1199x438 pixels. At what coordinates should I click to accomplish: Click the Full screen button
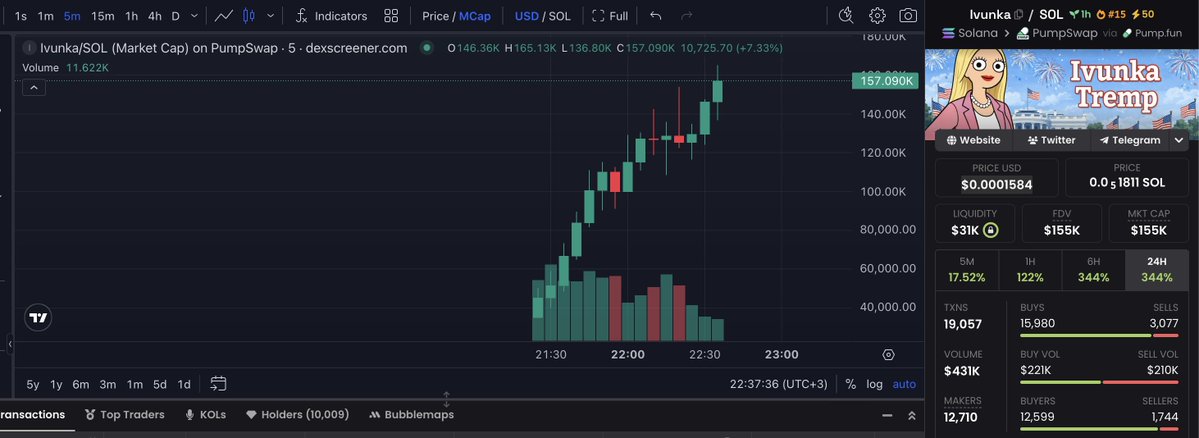pos(610,15)
